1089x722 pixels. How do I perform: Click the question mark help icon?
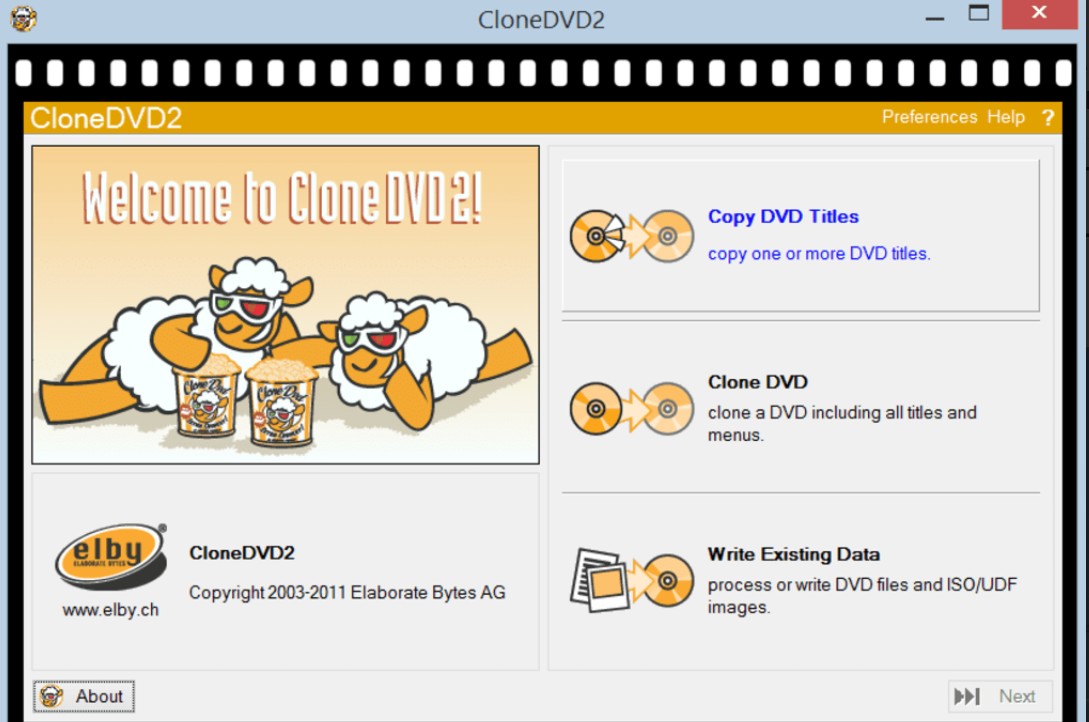pos(1048,117)
